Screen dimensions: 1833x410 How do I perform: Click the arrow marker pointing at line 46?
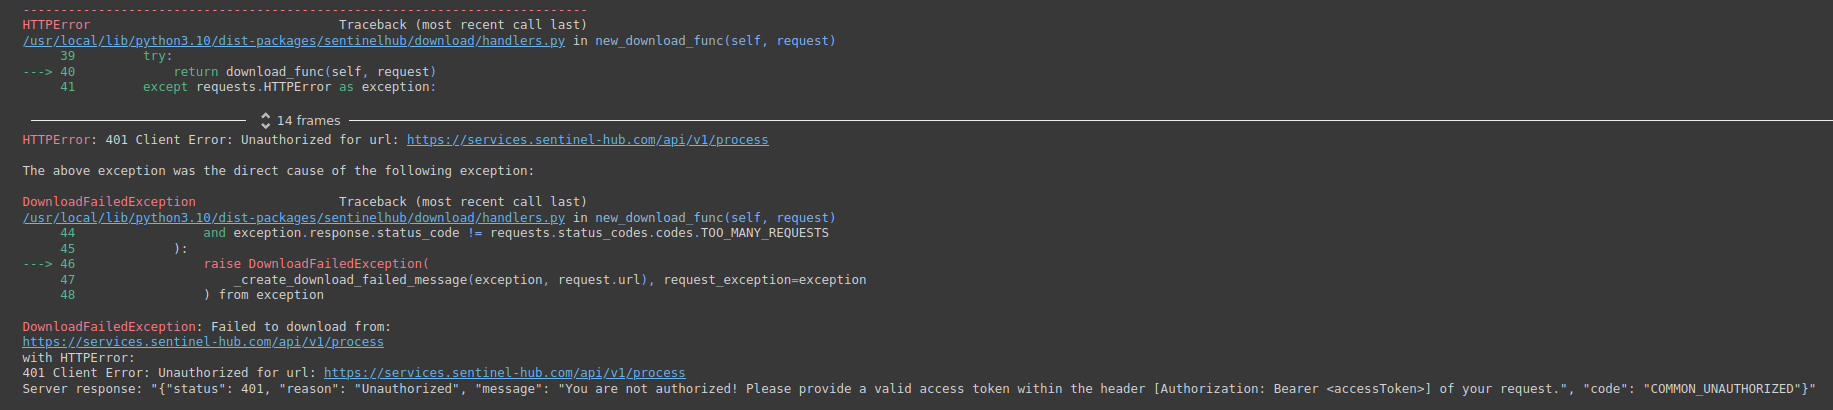point(37,264)
